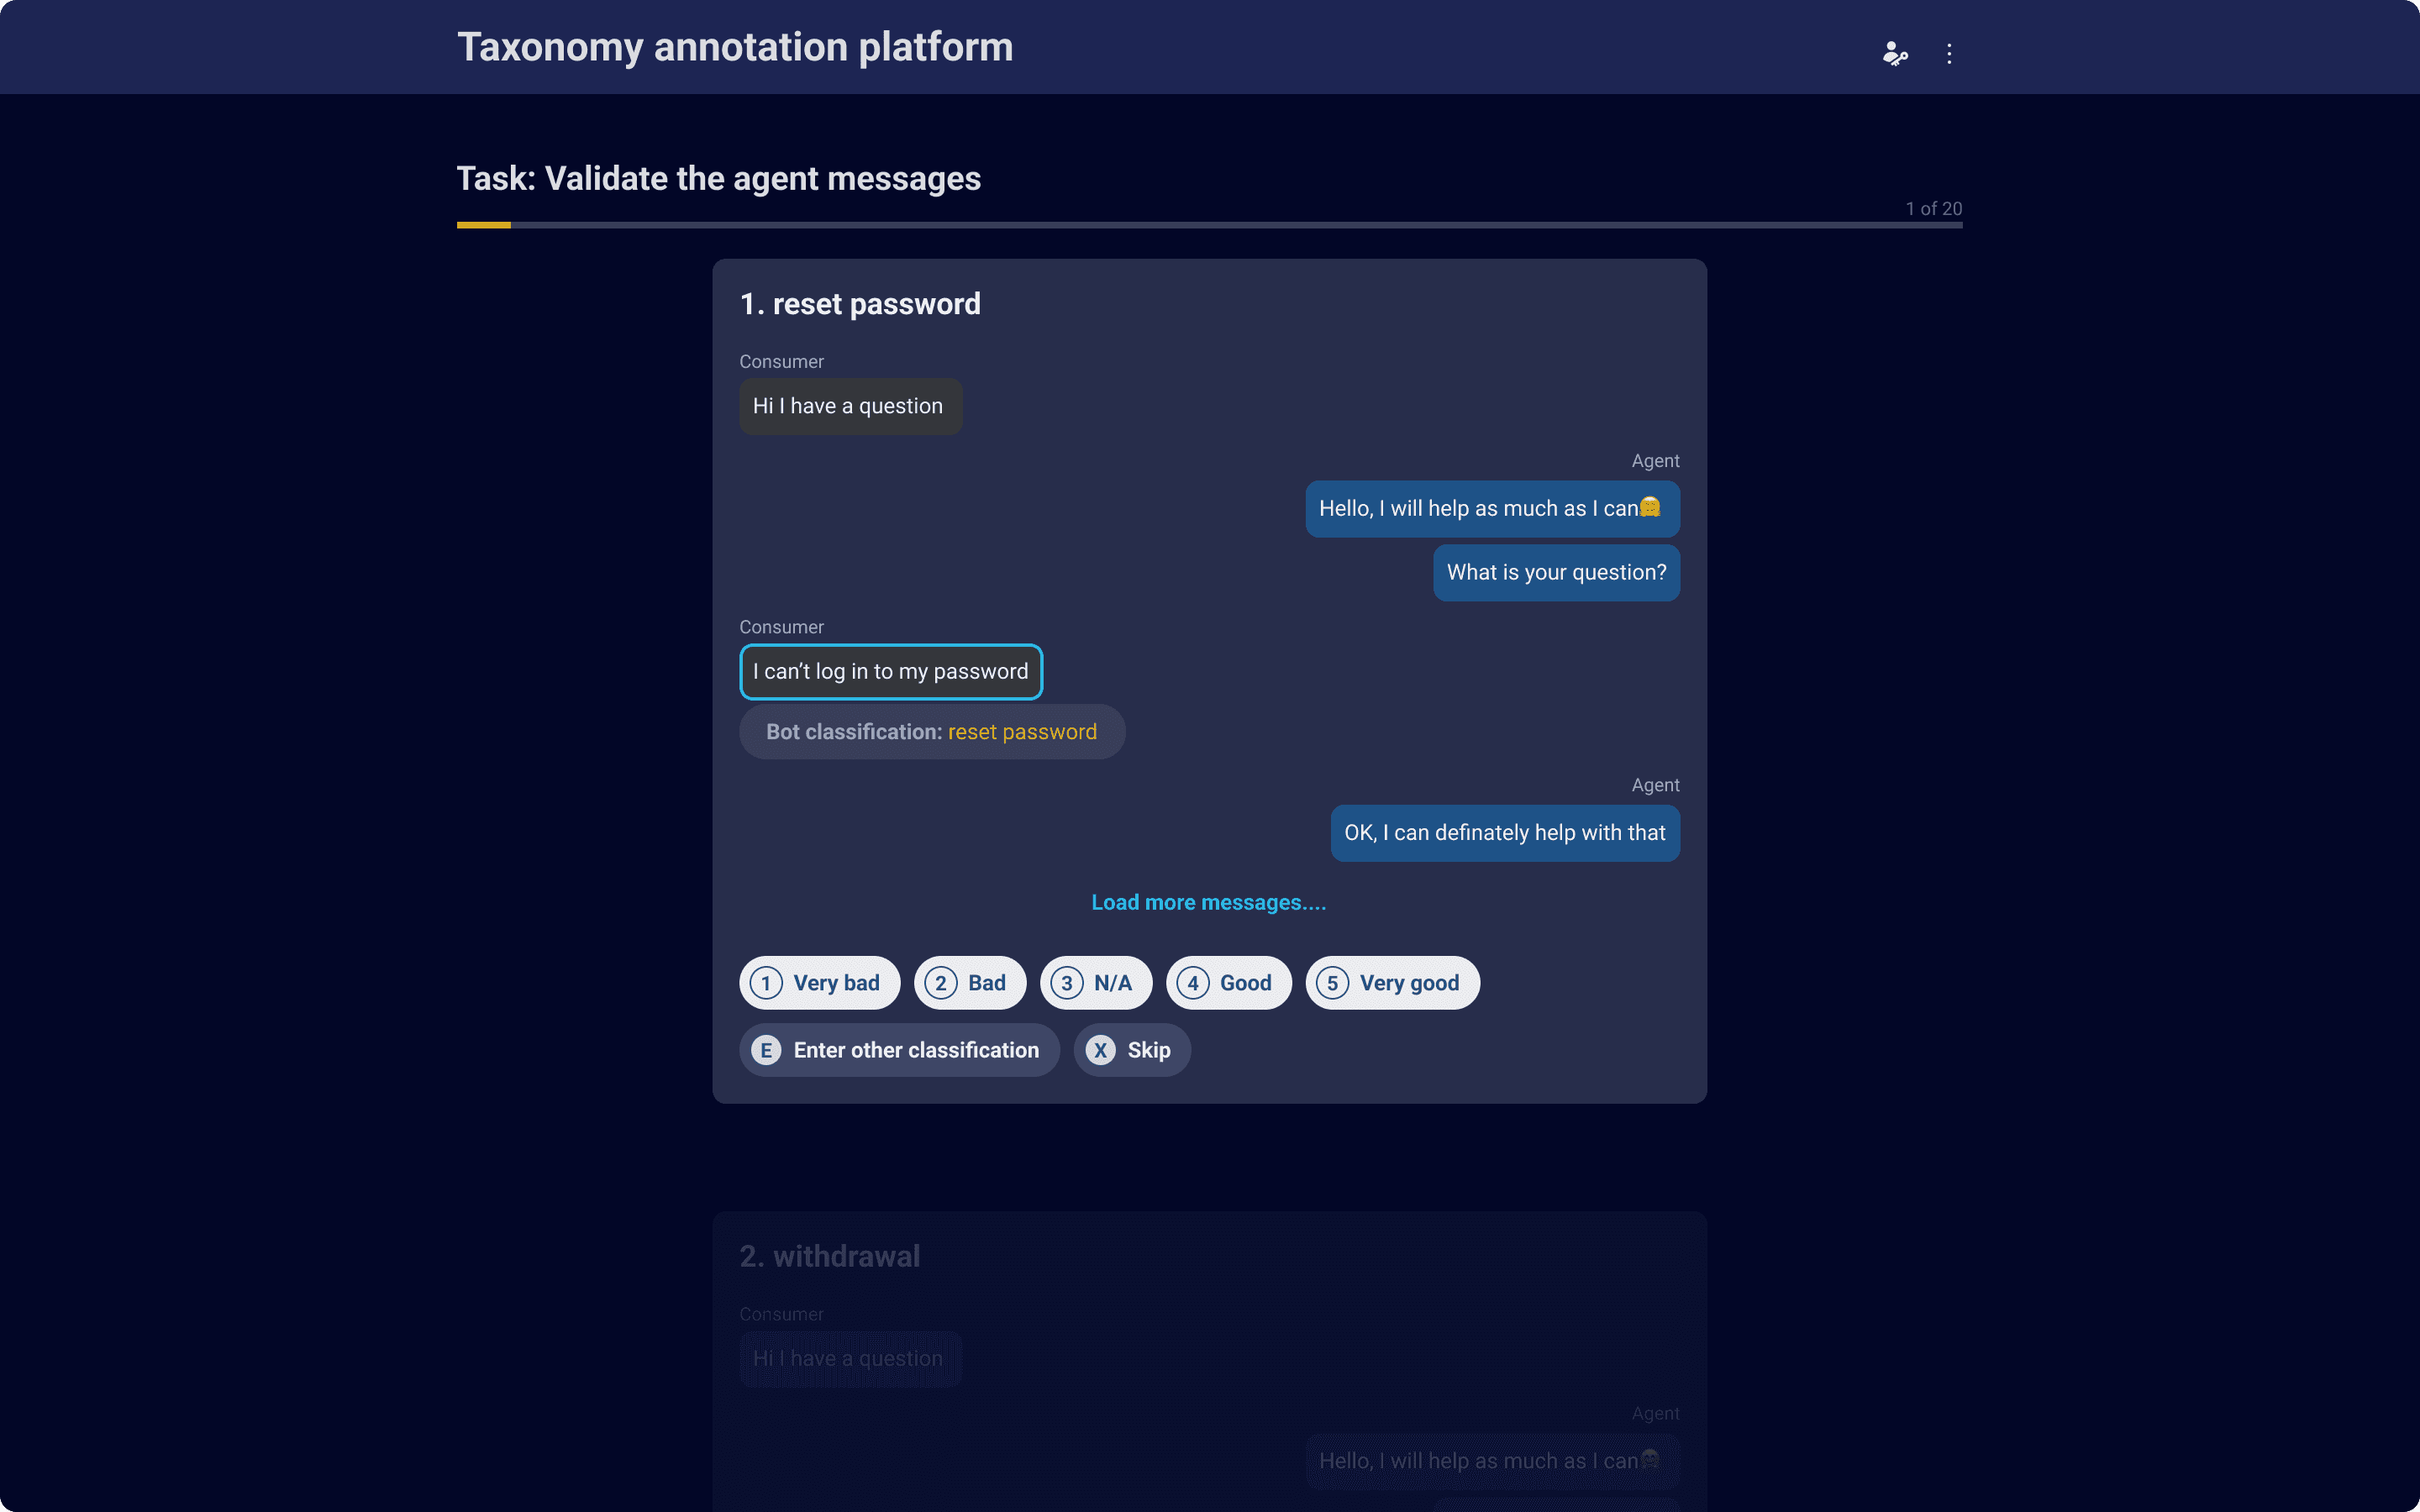
Task: Click the Skip button icon
Action: point(1099,1048)
